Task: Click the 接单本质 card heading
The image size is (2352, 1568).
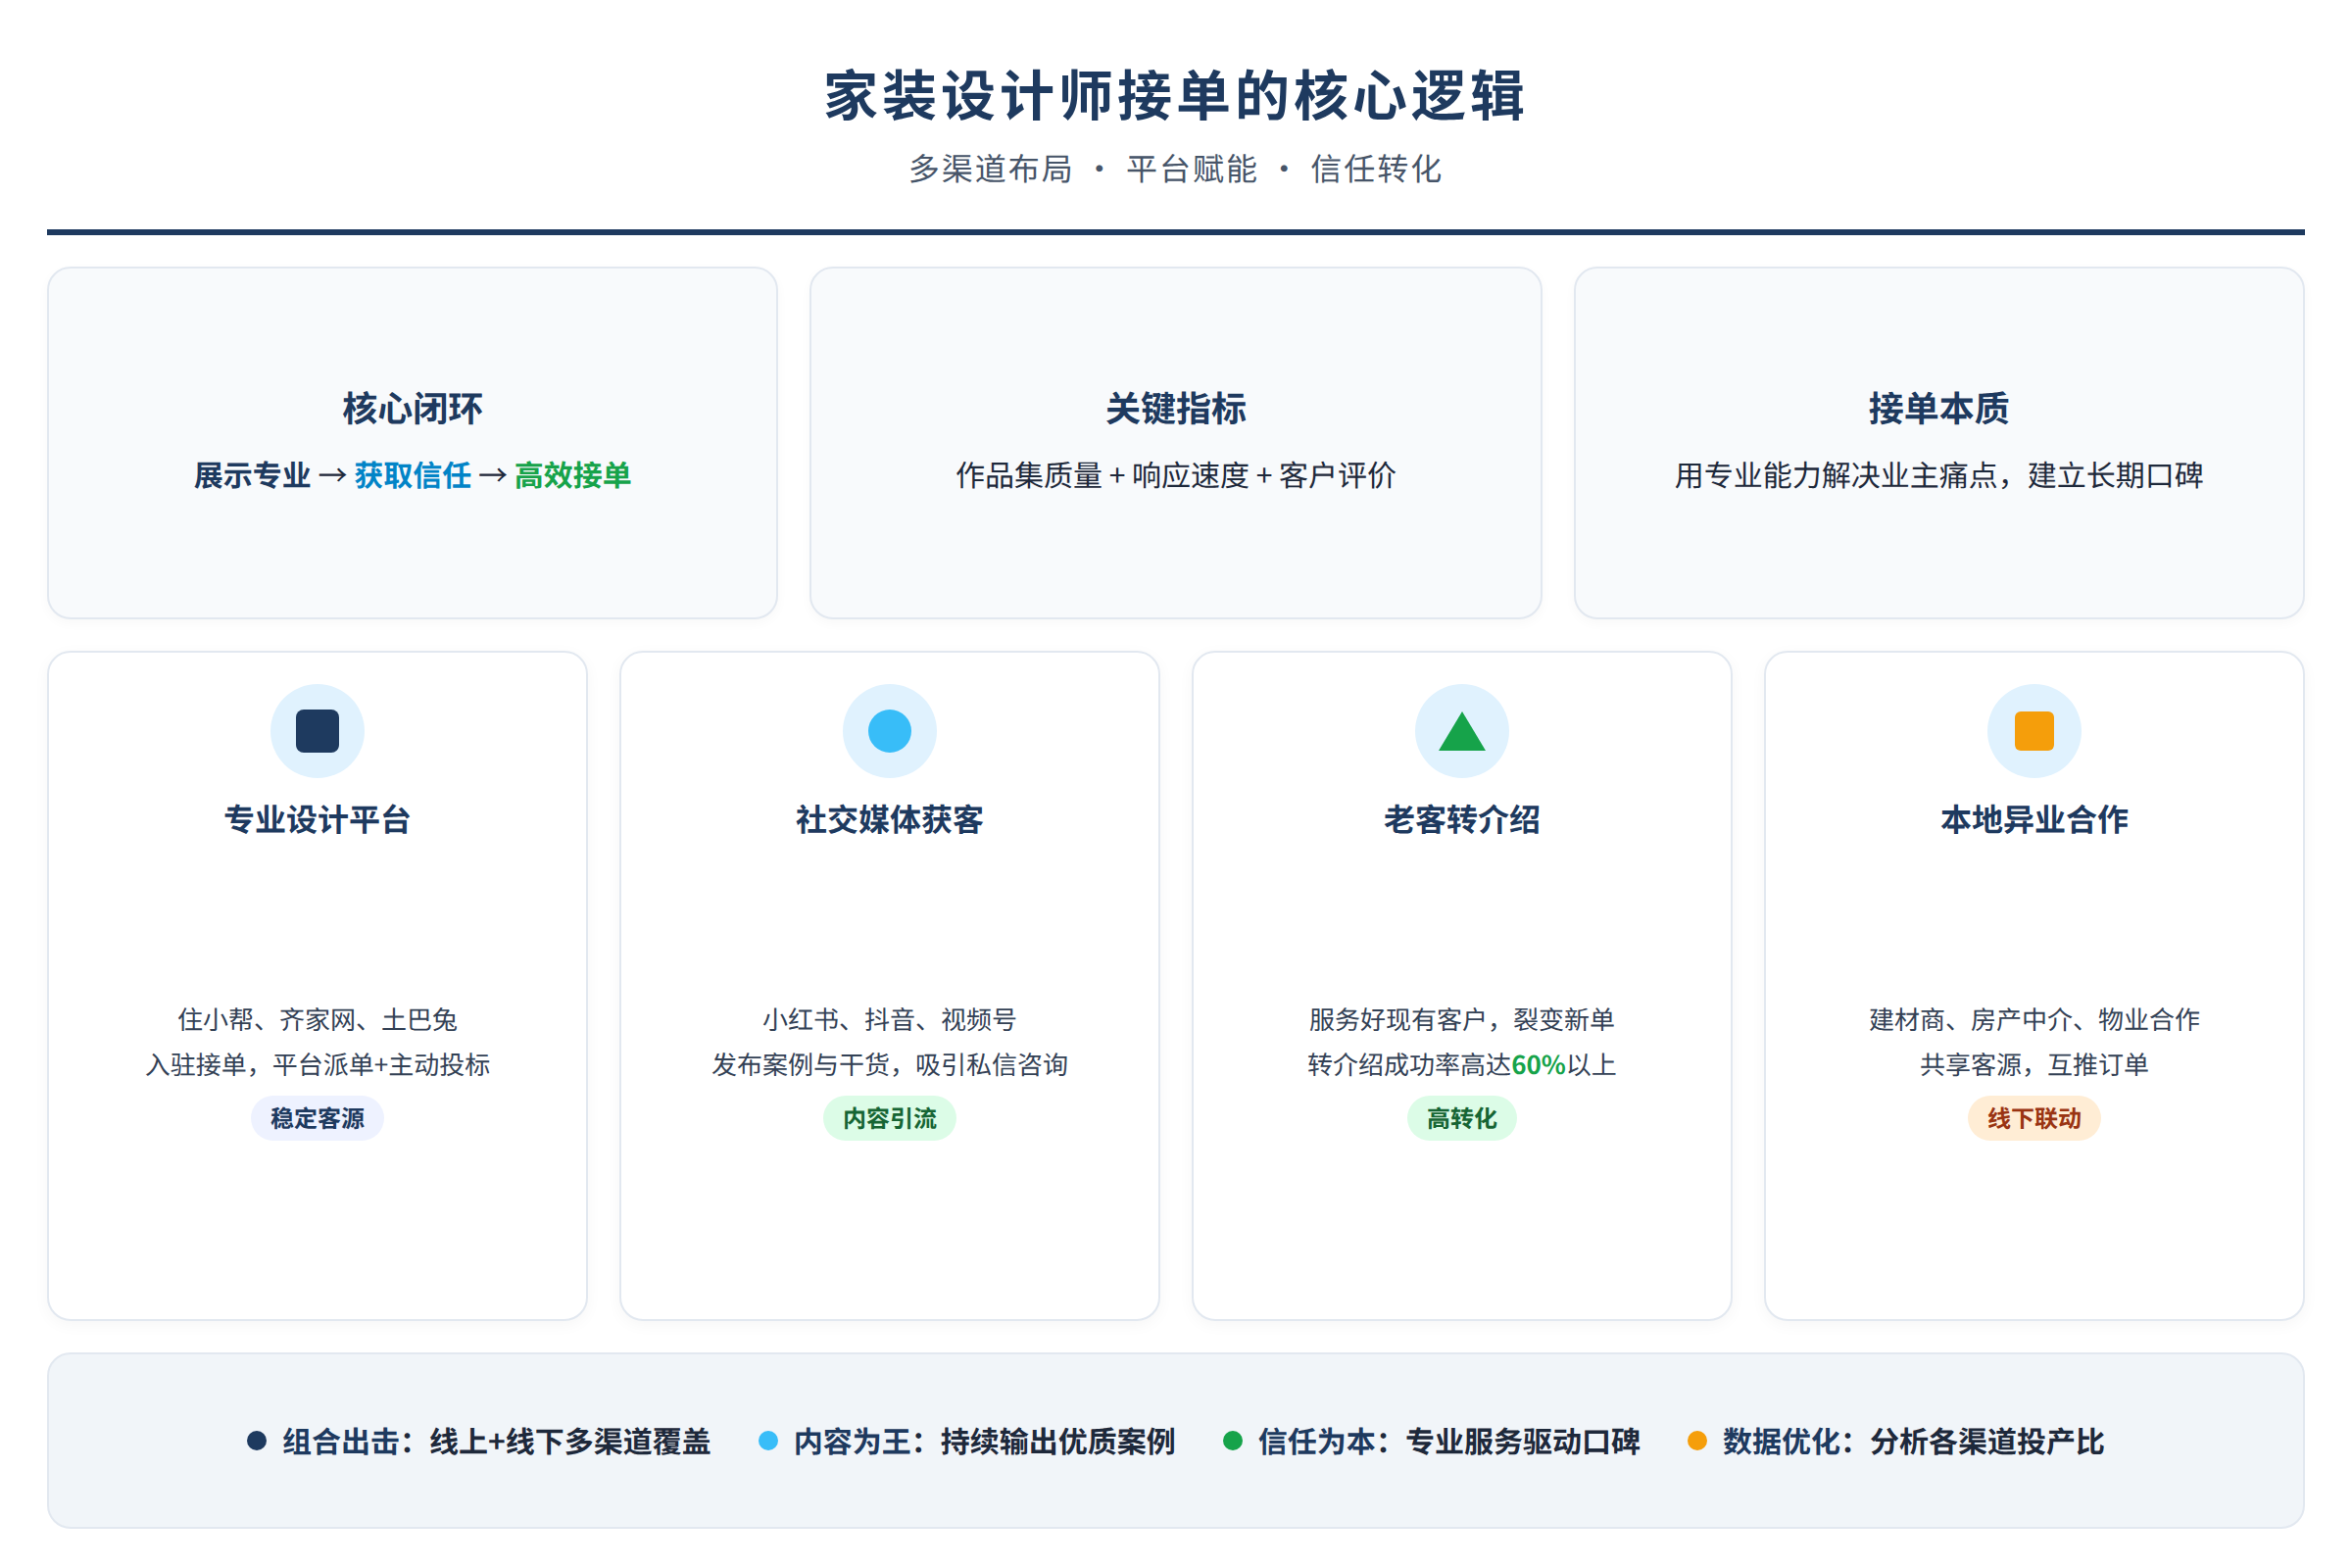Action: (x=1938, y=408)
